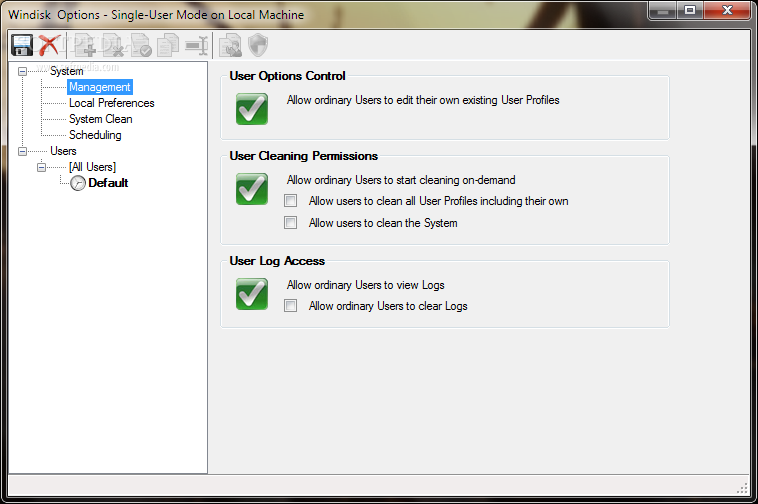Viewport: 758px width, 504px height.
Task: Click the red X cancel icon
Action: pyautogui.click(x=49, y=45)
